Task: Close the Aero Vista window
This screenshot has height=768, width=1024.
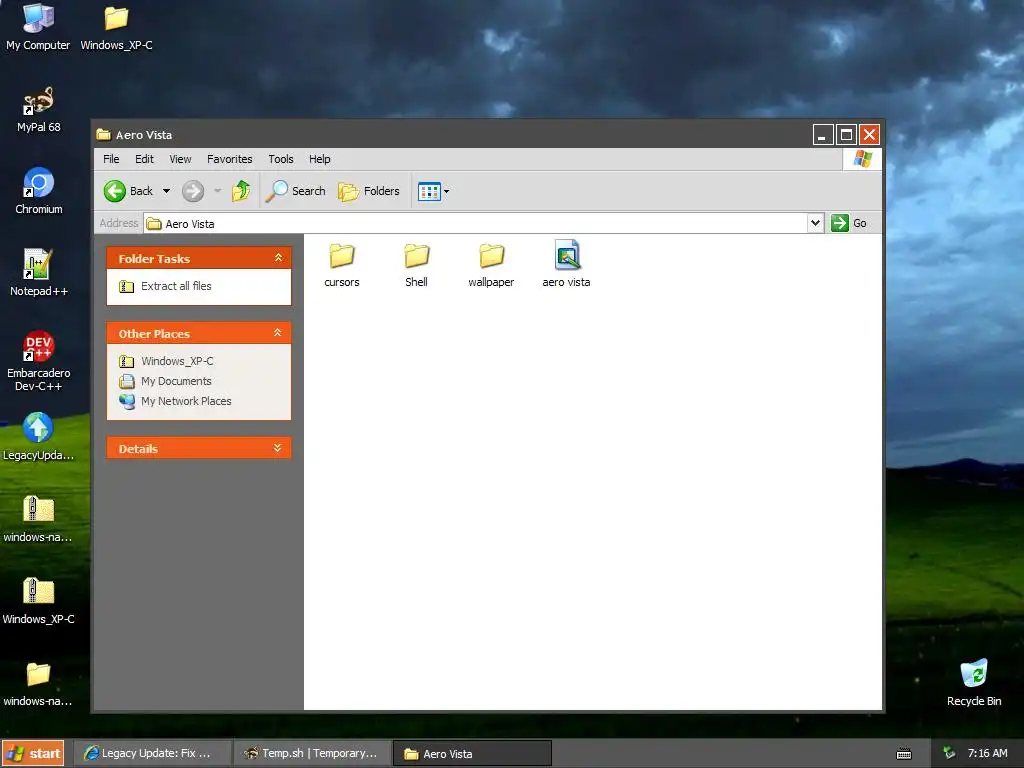Action: (x=869, y=135)
